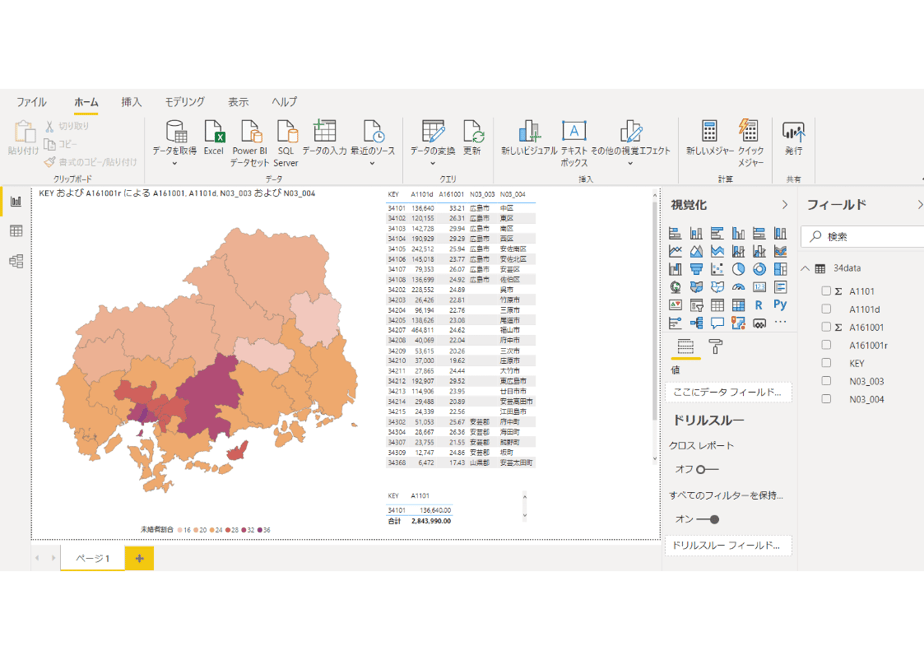The width and height of the screenshot is (924, 660).
Task: Select the R script visual icon
Action: [759, 305]
